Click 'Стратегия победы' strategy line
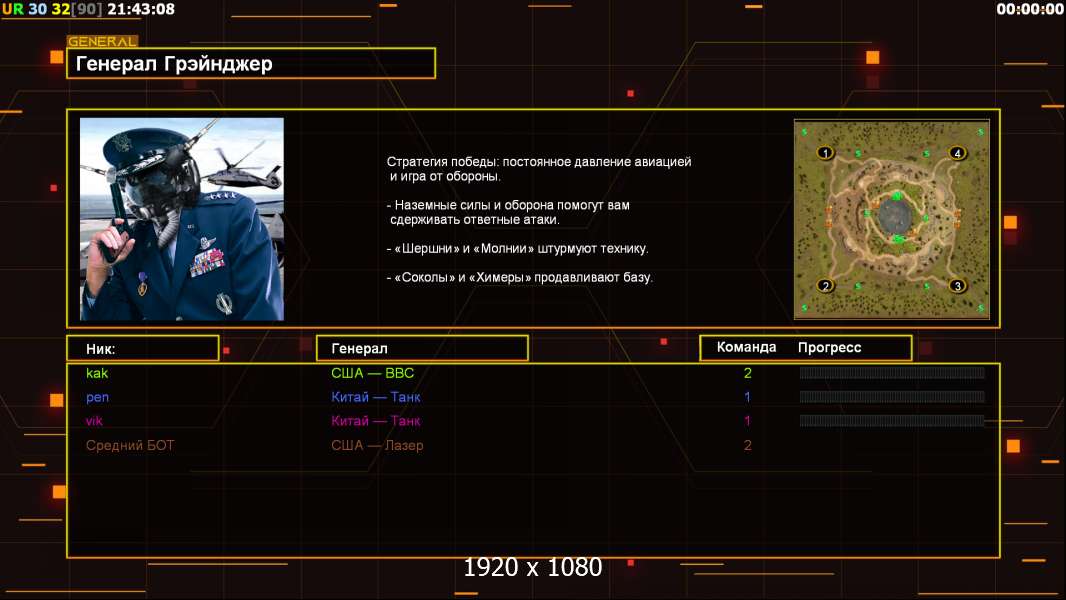Screen dimensions: 1066x600 pos(539,169)
